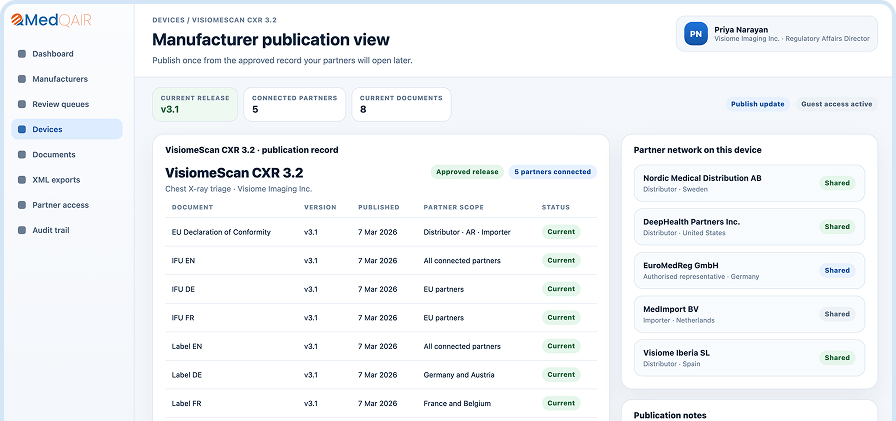The width and height of the screenshot is (896, 421).
Task: Click France and Belgium partner scope
Action: click(457, 403)
